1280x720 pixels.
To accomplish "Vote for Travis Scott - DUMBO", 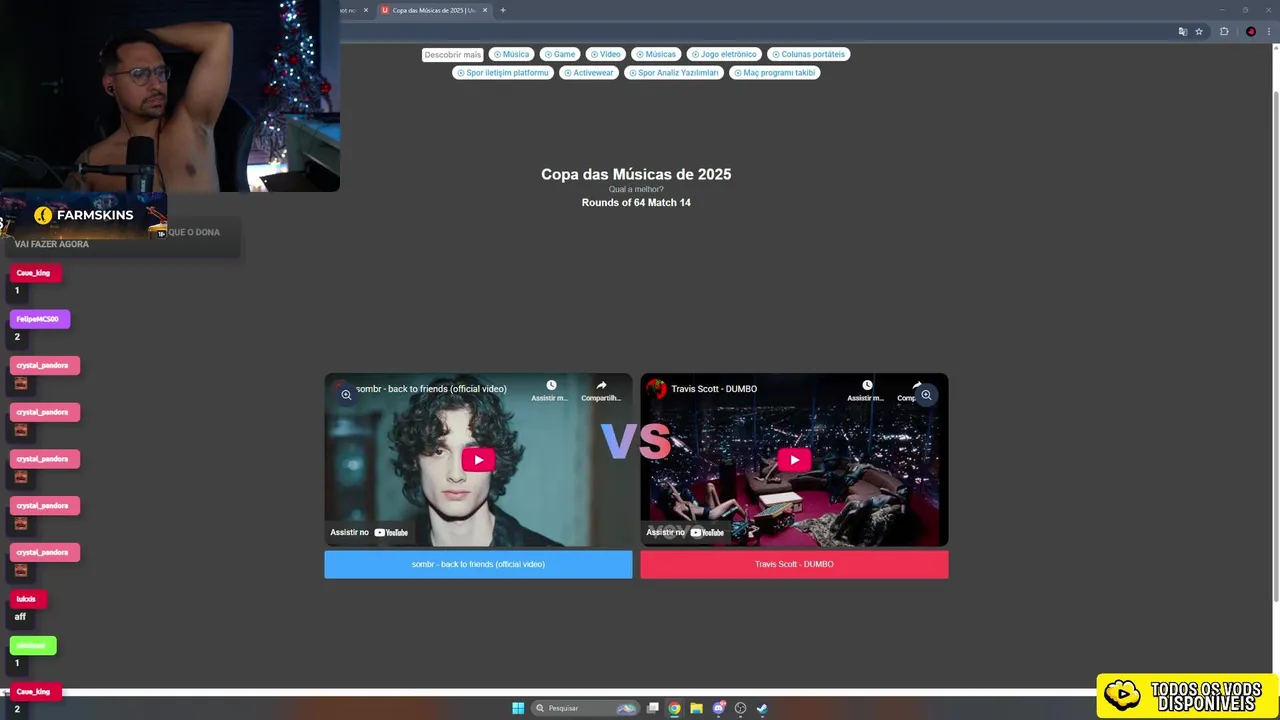I will 794,564.
